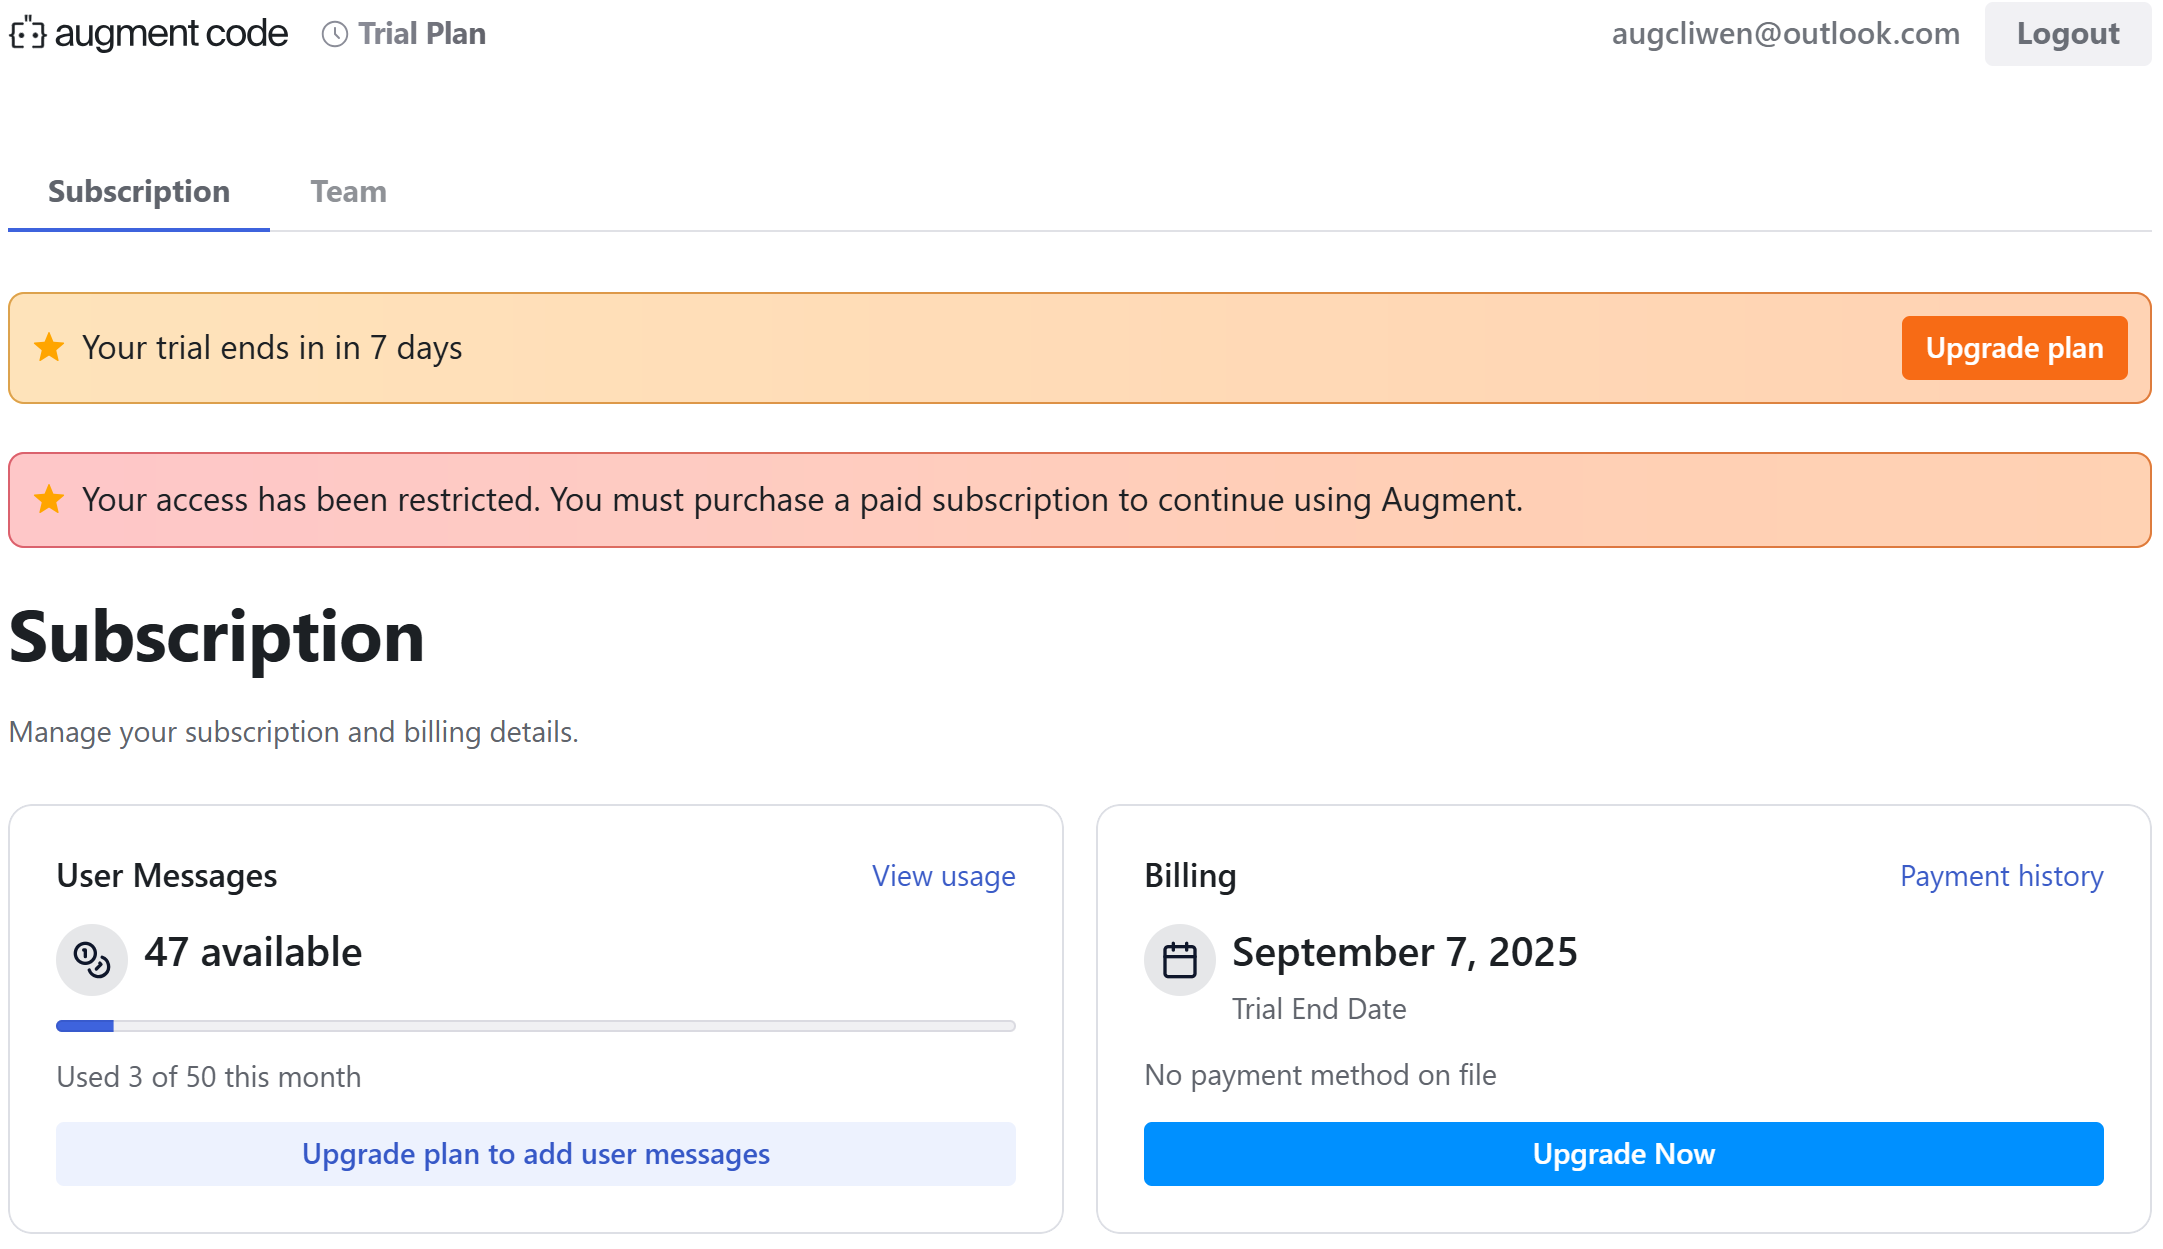
Task: Click the augment code wordmark text
Action: click(x=171, y=34)
